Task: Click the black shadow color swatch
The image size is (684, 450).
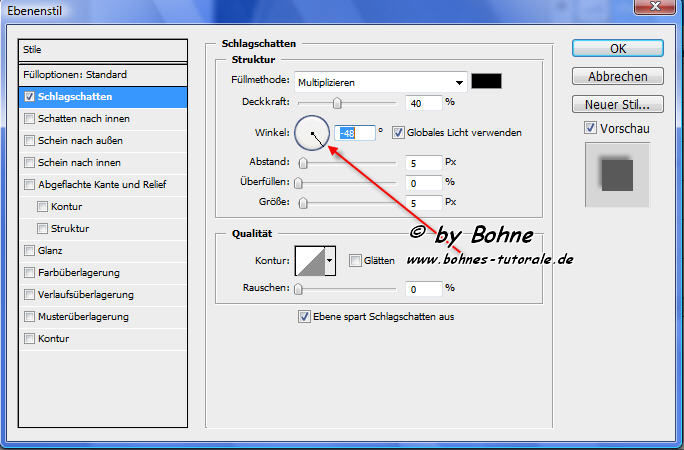Action: [486, 82]
